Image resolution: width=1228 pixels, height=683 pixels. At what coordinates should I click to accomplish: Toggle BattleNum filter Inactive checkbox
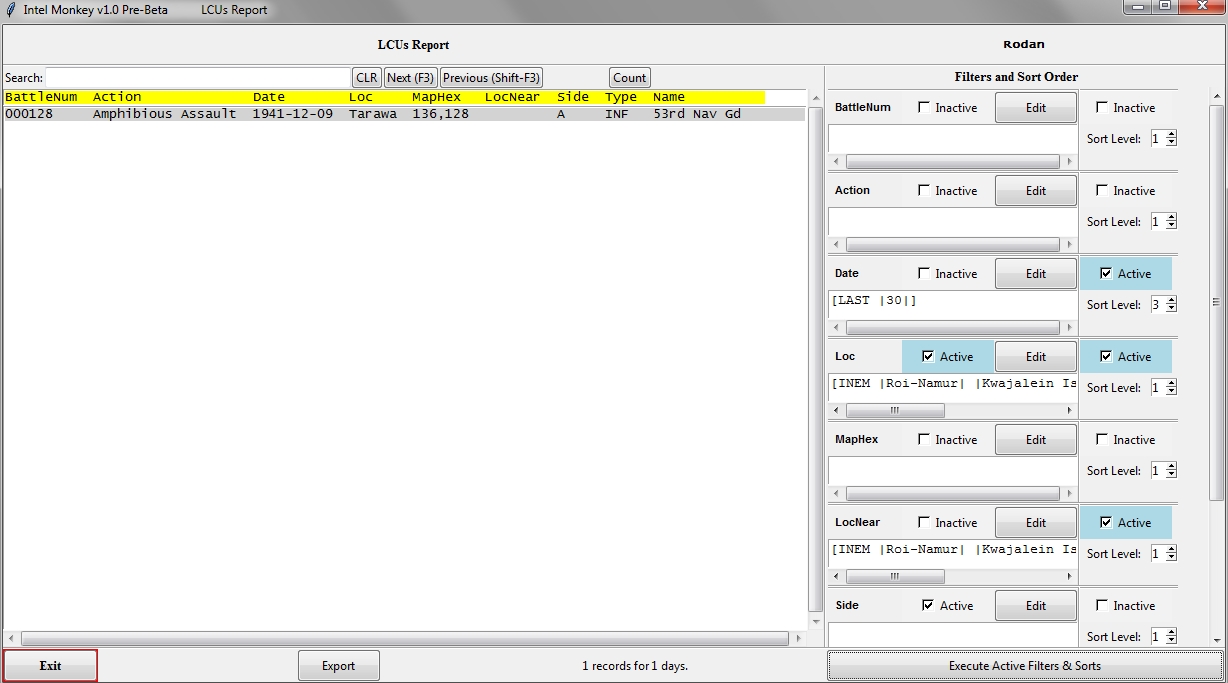[x=924, y=108]
